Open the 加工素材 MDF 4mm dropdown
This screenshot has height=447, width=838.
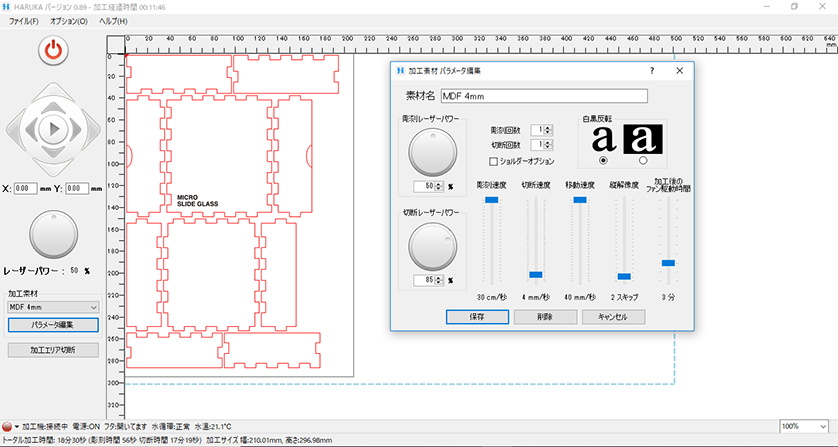(x=52, y=307)
